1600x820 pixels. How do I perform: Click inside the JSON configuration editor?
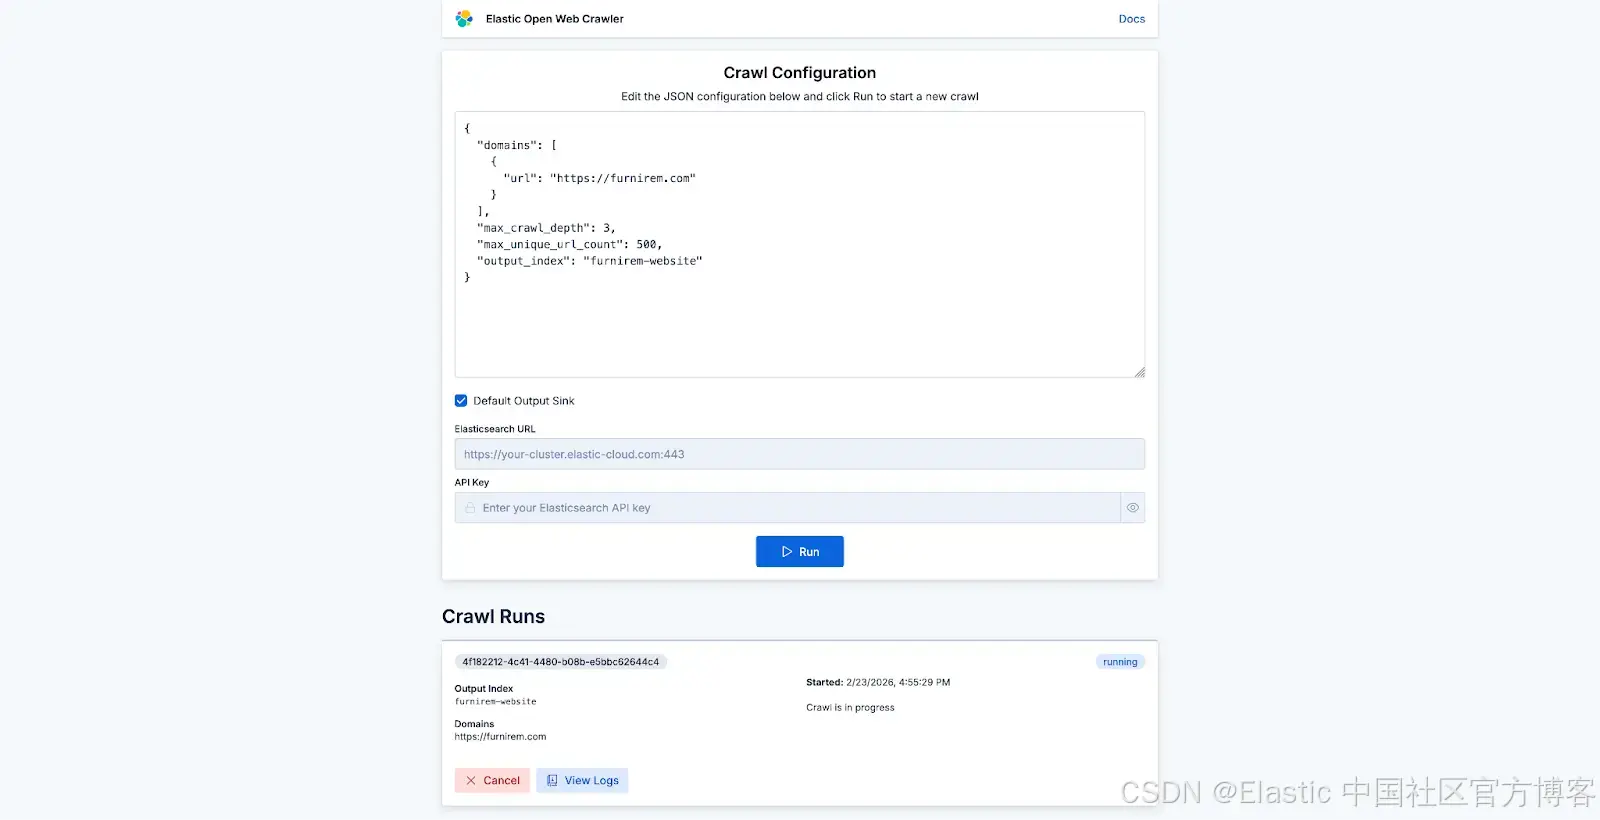tap(799, 244)
